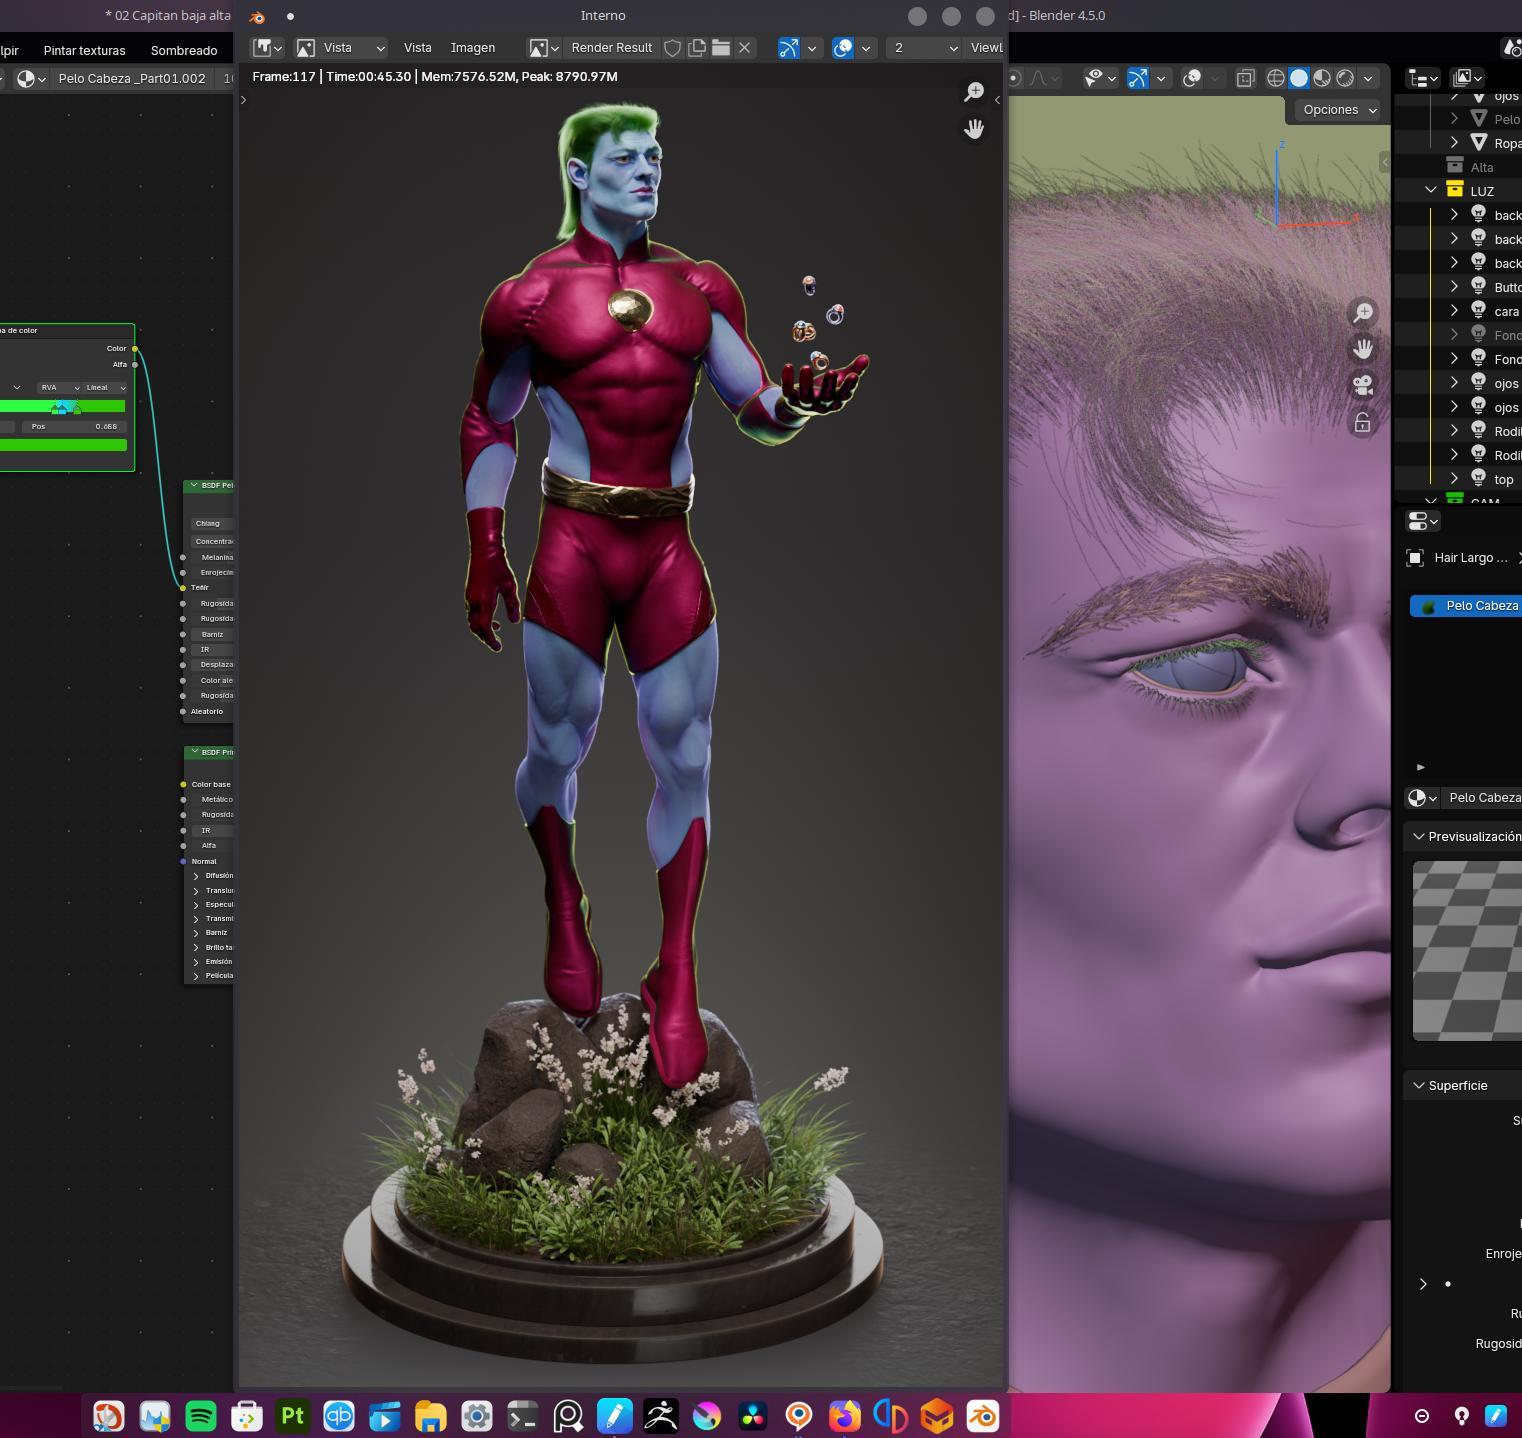Open image file with the folder icon
Image resolution: width=1522 pixels, height=1438 pixels.
click(x=721, y=47)
